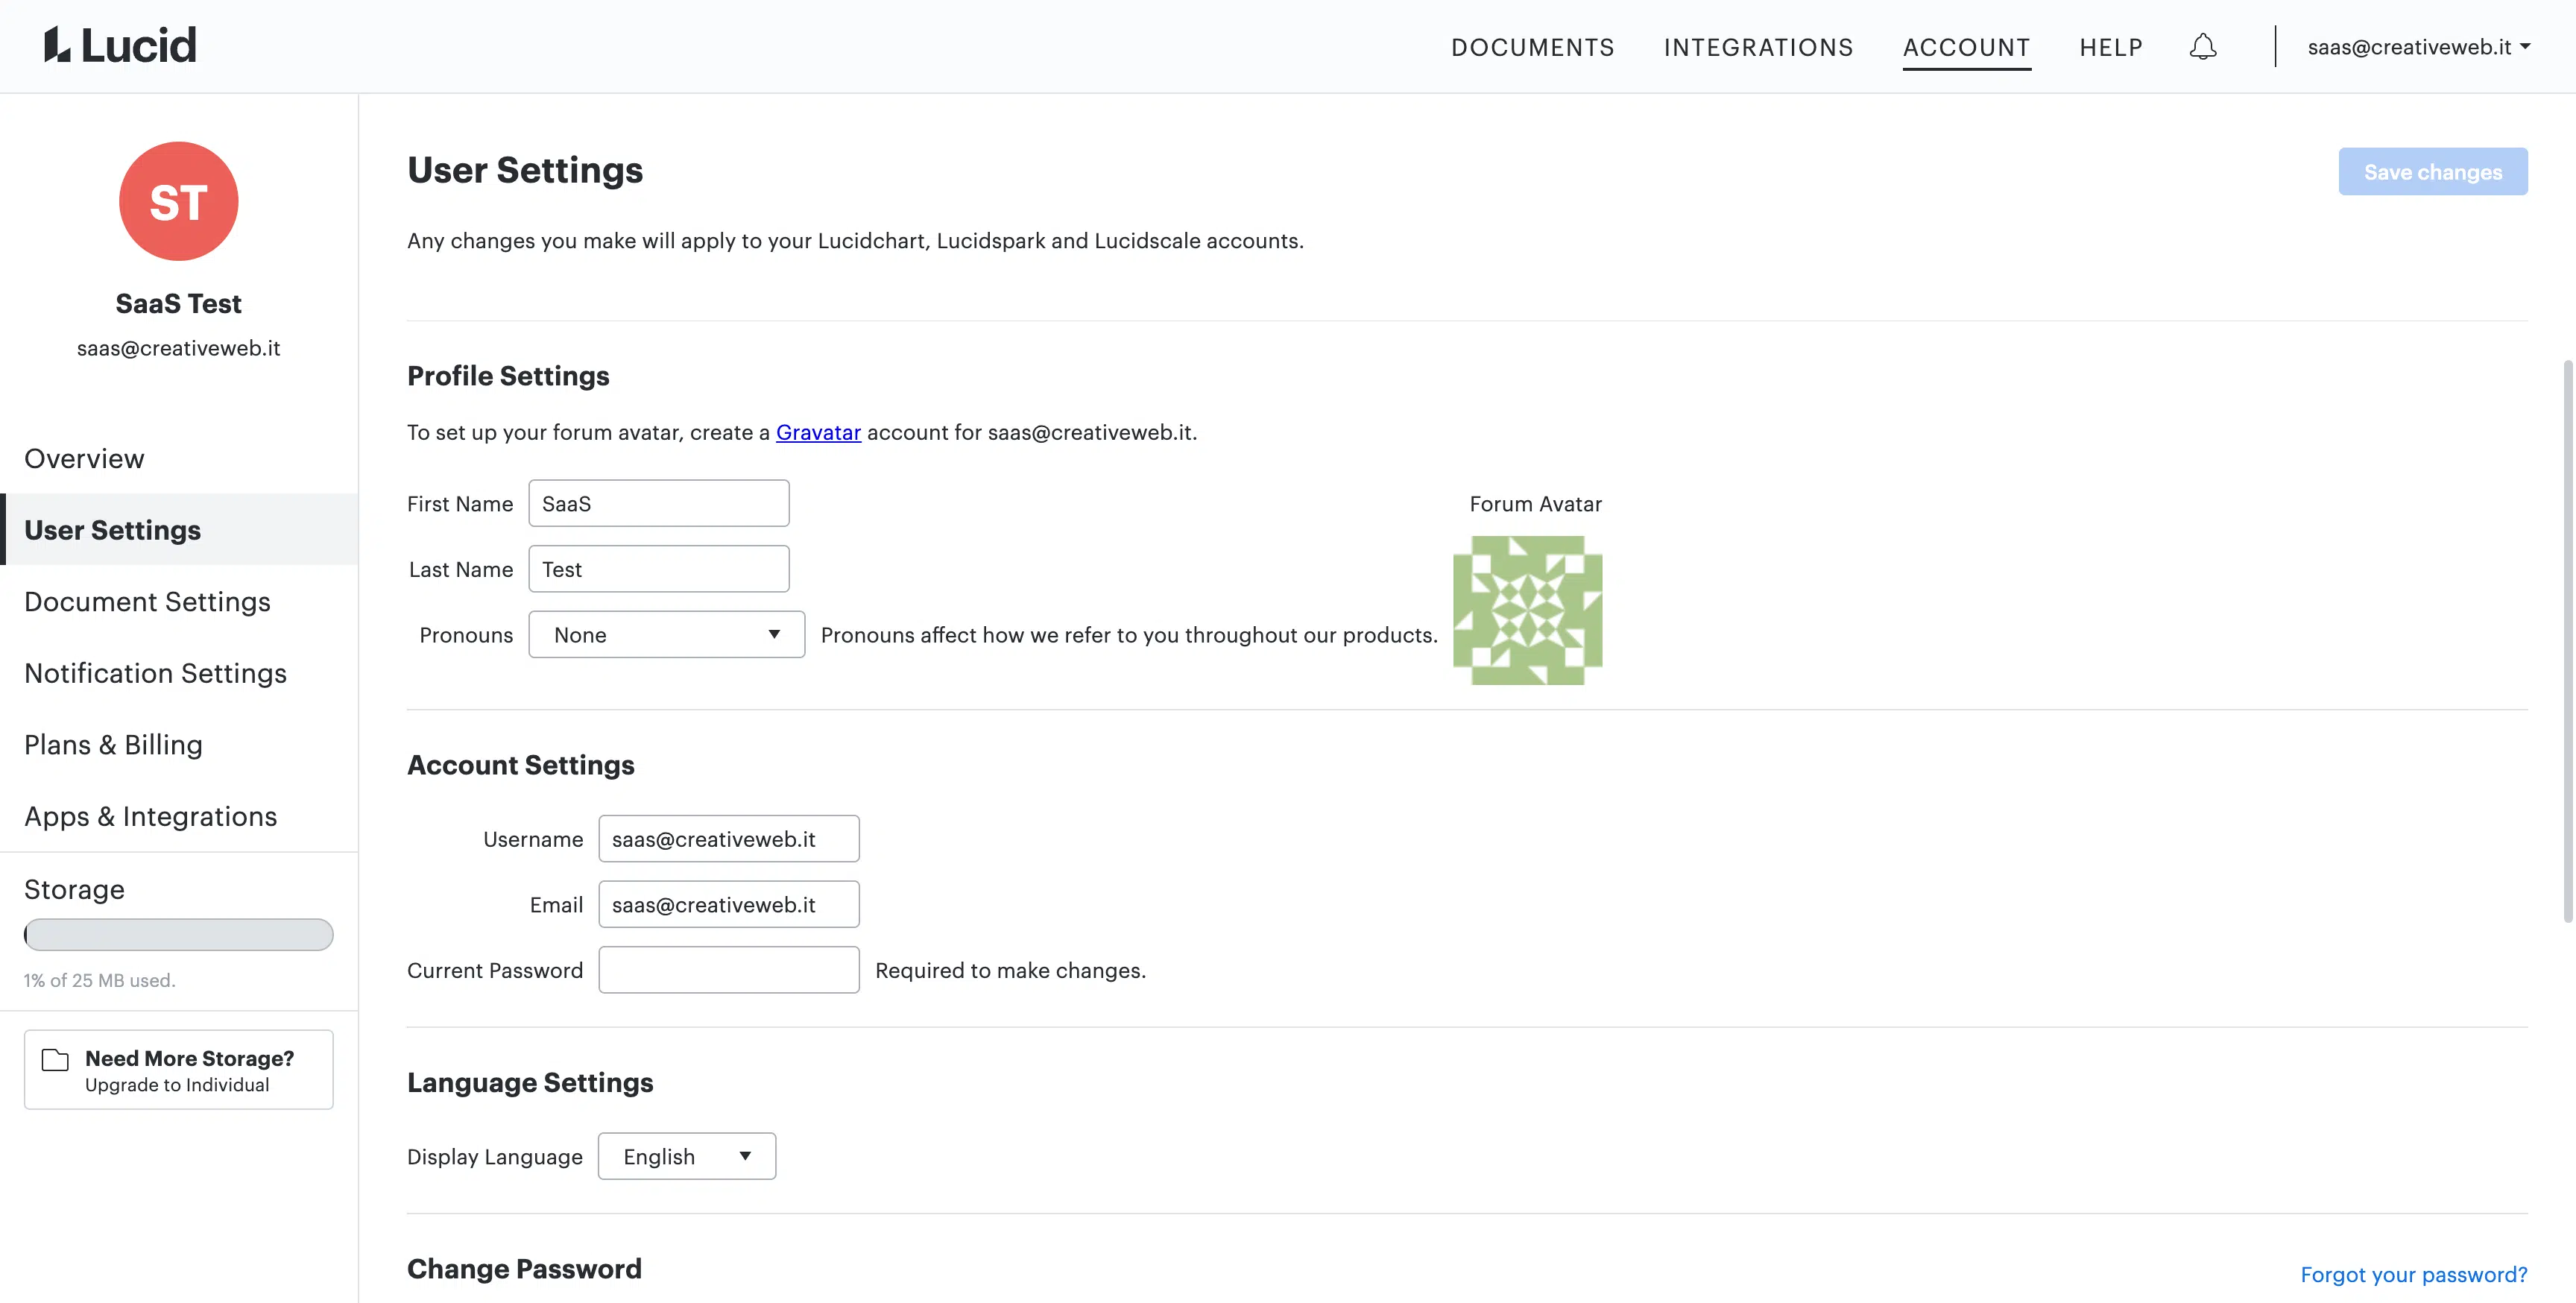This screenshot has width=2576, height=1303.
Task: Click Forgot your password link
Action: (x=2413, y=1274)
